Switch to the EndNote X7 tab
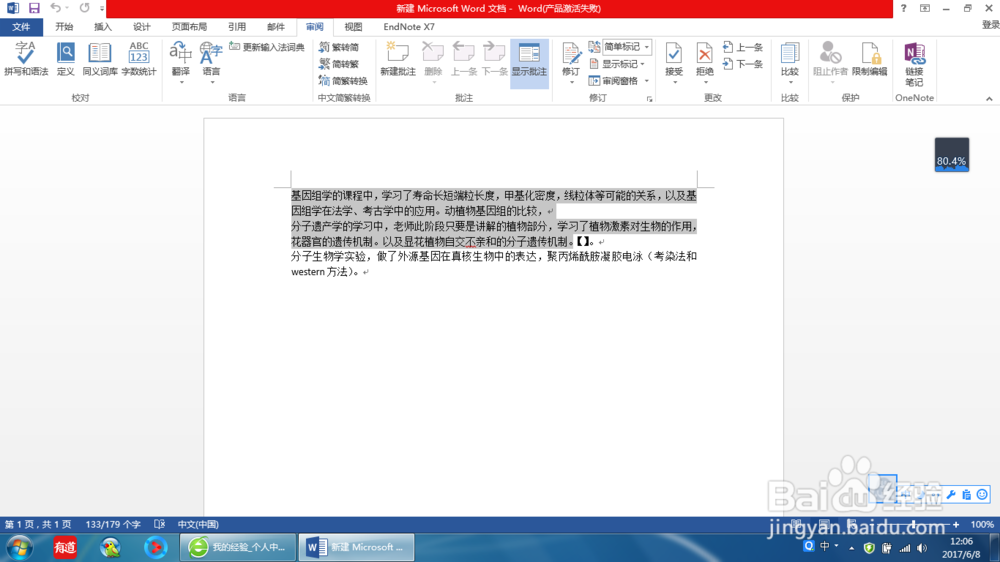This screenshot has height=562, width=1000. [409, 27]
